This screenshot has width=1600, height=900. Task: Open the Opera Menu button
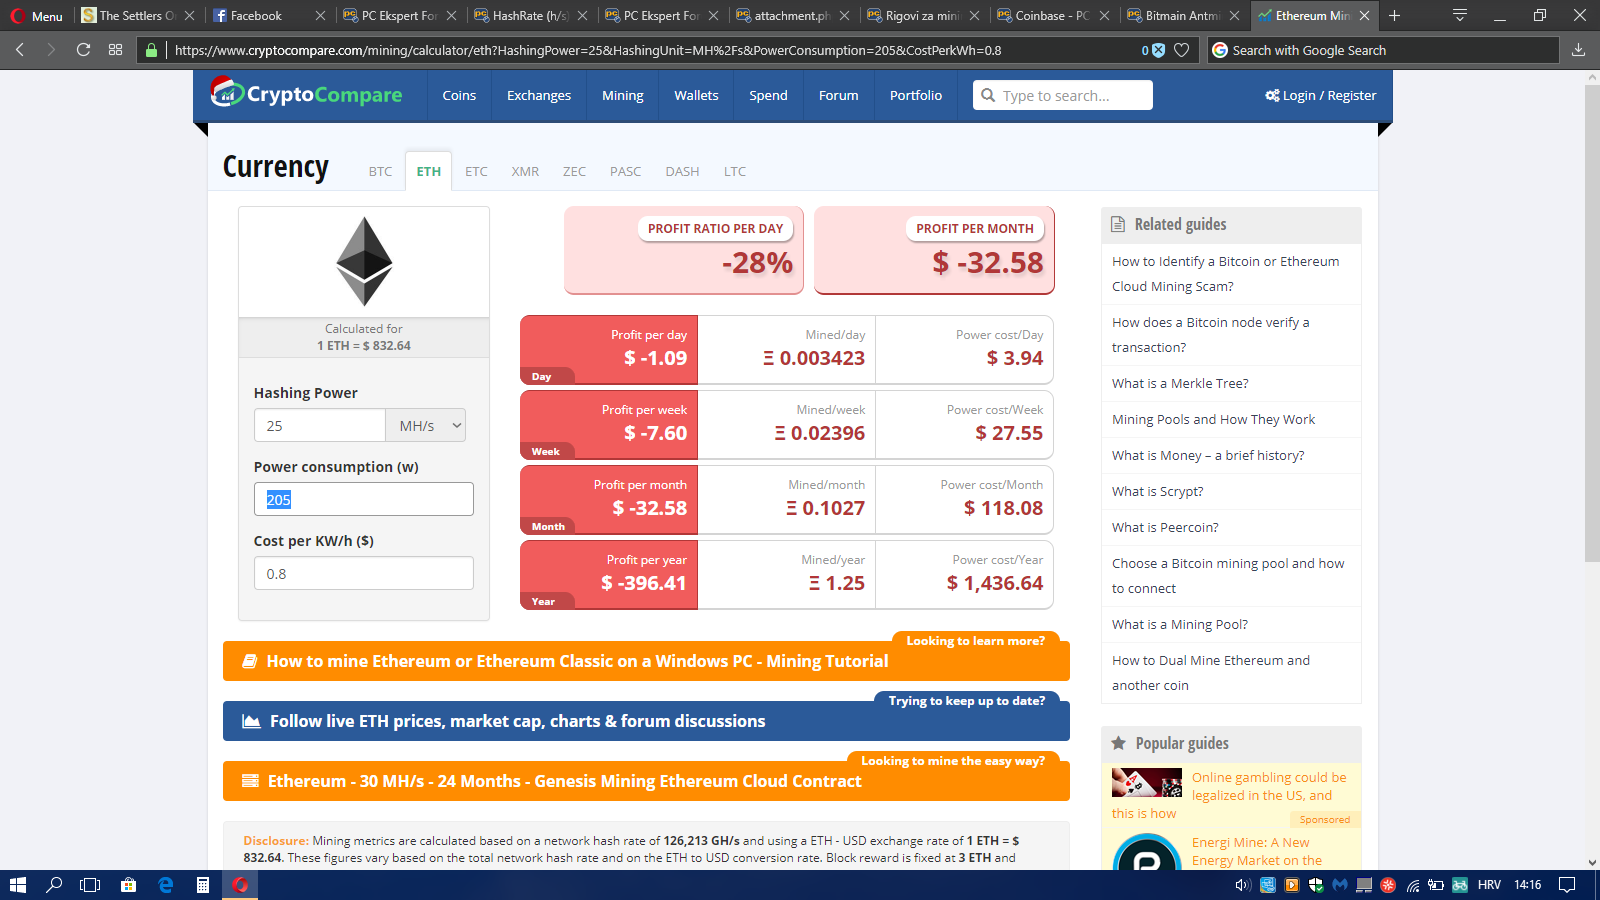pyautogui.click(x=37, y=16)
